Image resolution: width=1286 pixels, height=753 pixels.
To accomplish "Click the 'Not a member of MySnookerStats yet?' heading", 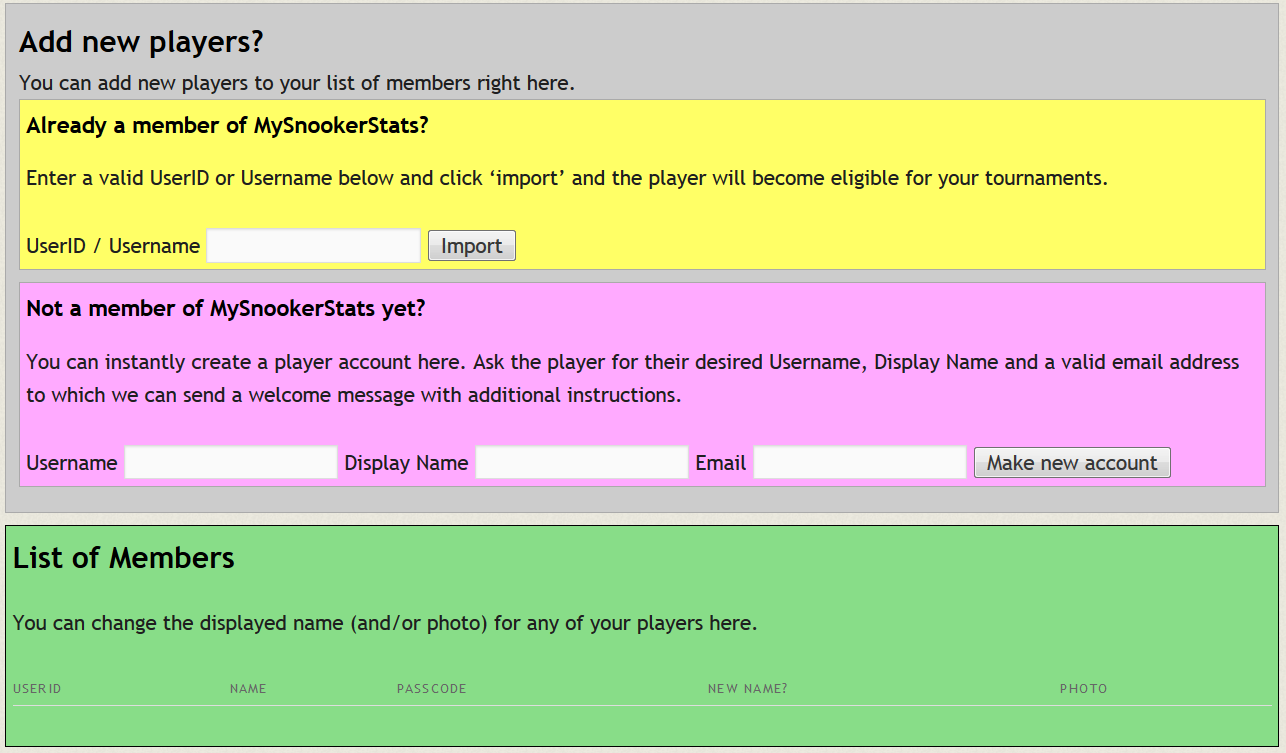I will point(226,308).
